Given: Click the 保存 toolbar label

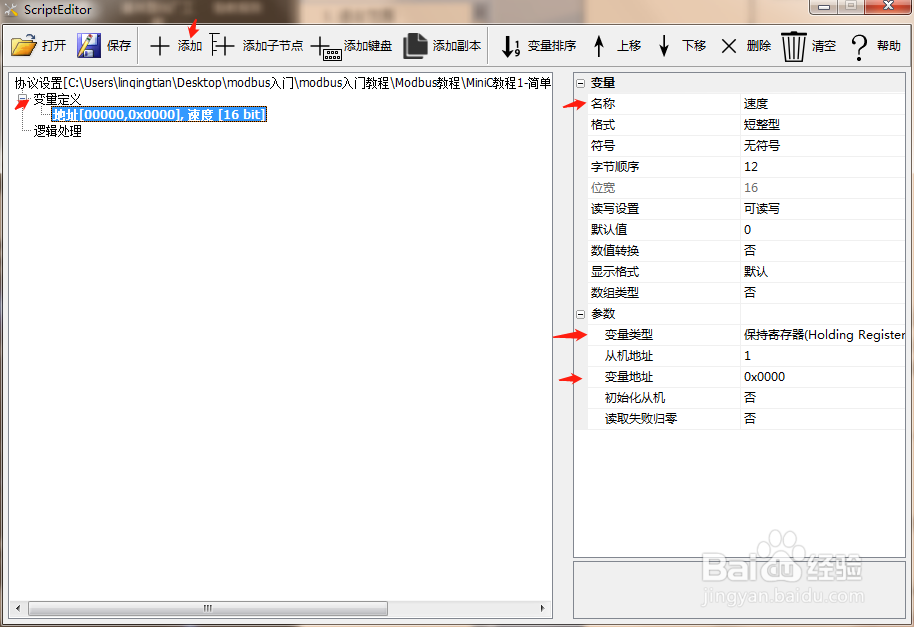Looking at the screenshot, I should pos(119,45).
